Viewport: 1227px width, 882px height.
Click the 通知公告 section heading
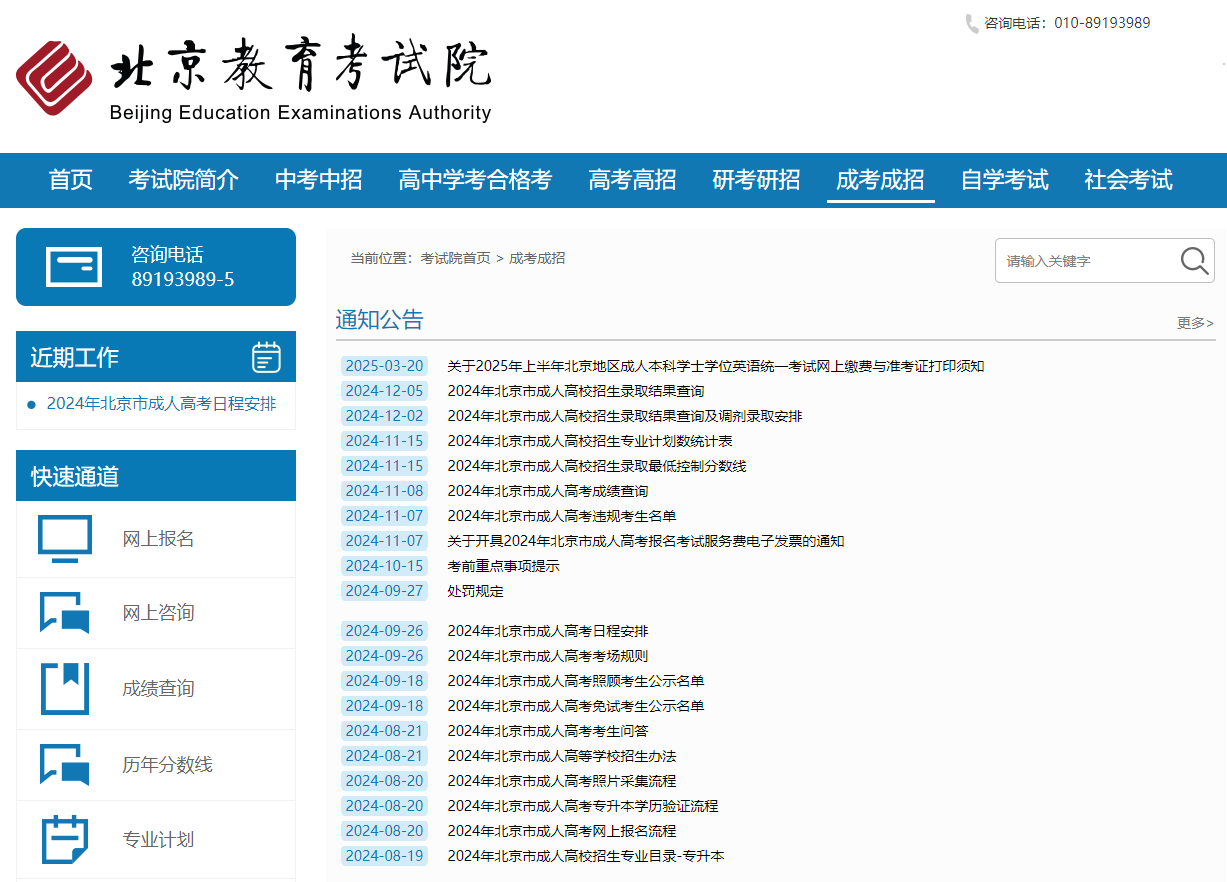click(x=380, y=320)
